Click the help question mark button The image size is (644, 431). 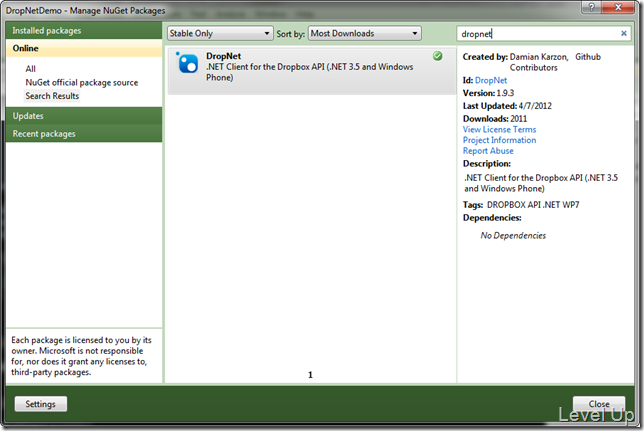click(x=591, y=7)
